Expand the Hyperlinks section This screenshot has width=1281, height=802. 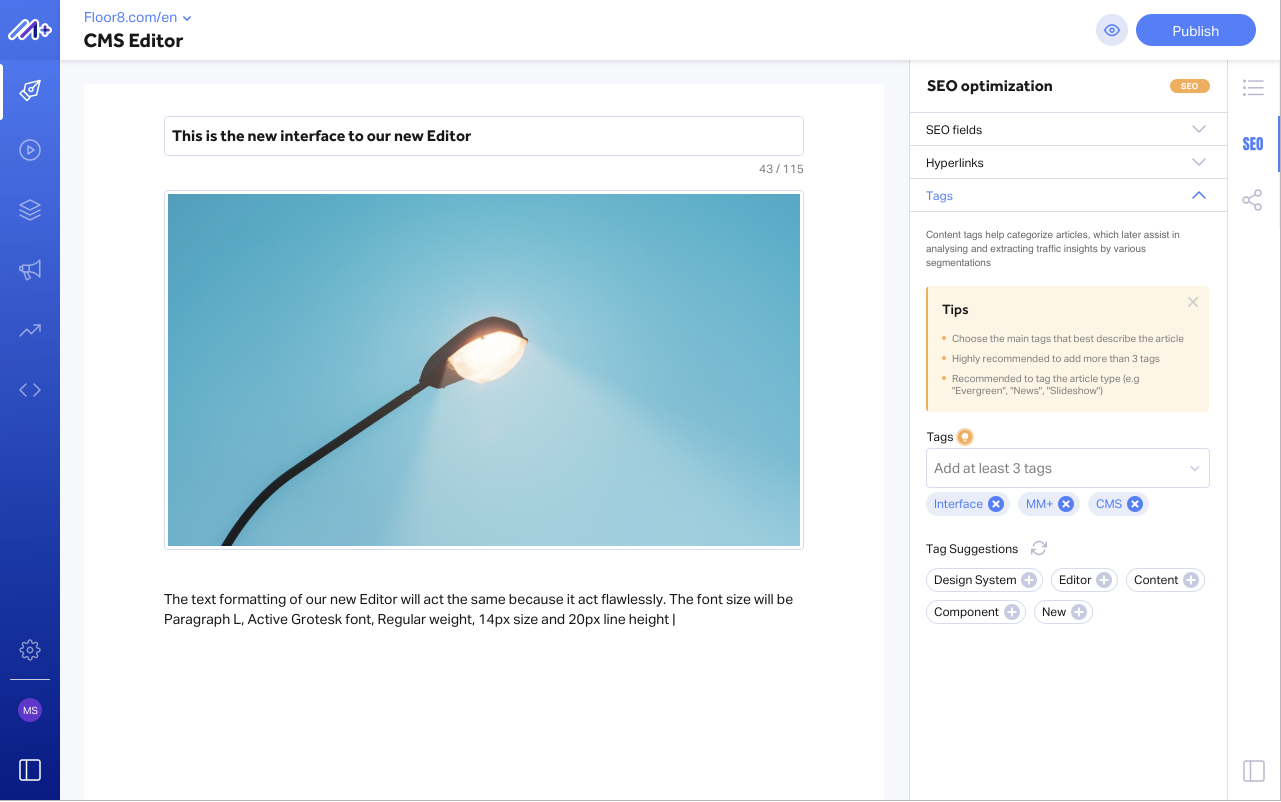pyautogui.click(x=1068, y=162)
